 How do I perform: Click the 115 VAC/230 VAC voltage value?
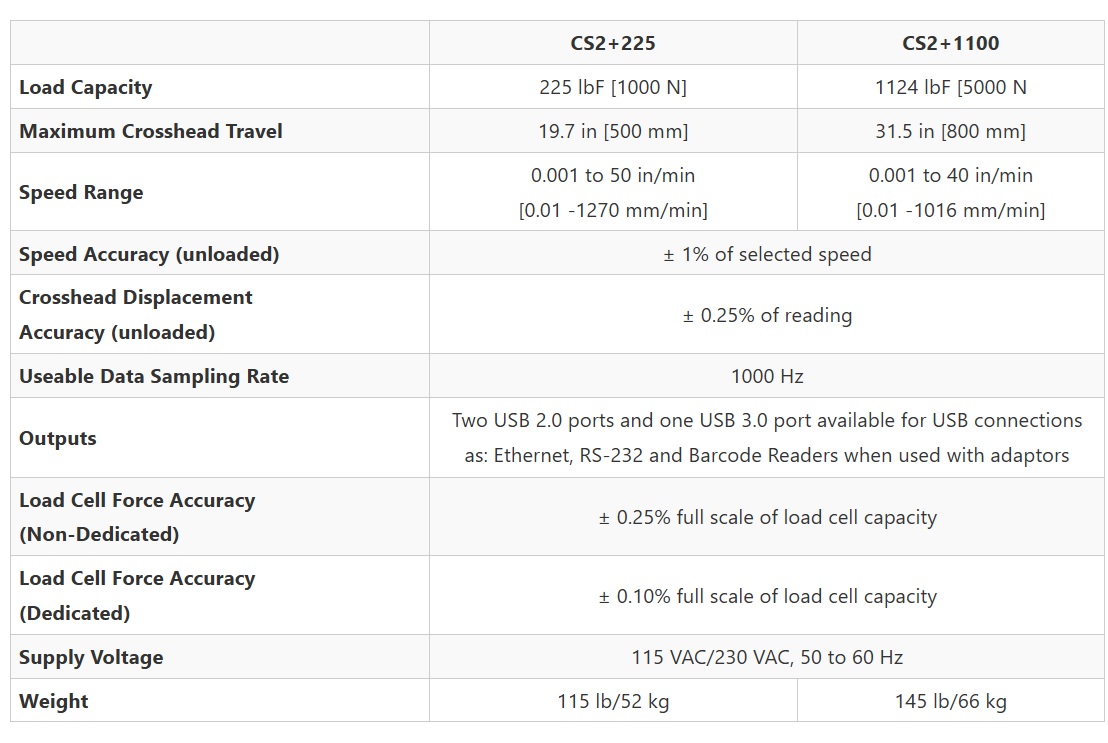pos(767,657)
